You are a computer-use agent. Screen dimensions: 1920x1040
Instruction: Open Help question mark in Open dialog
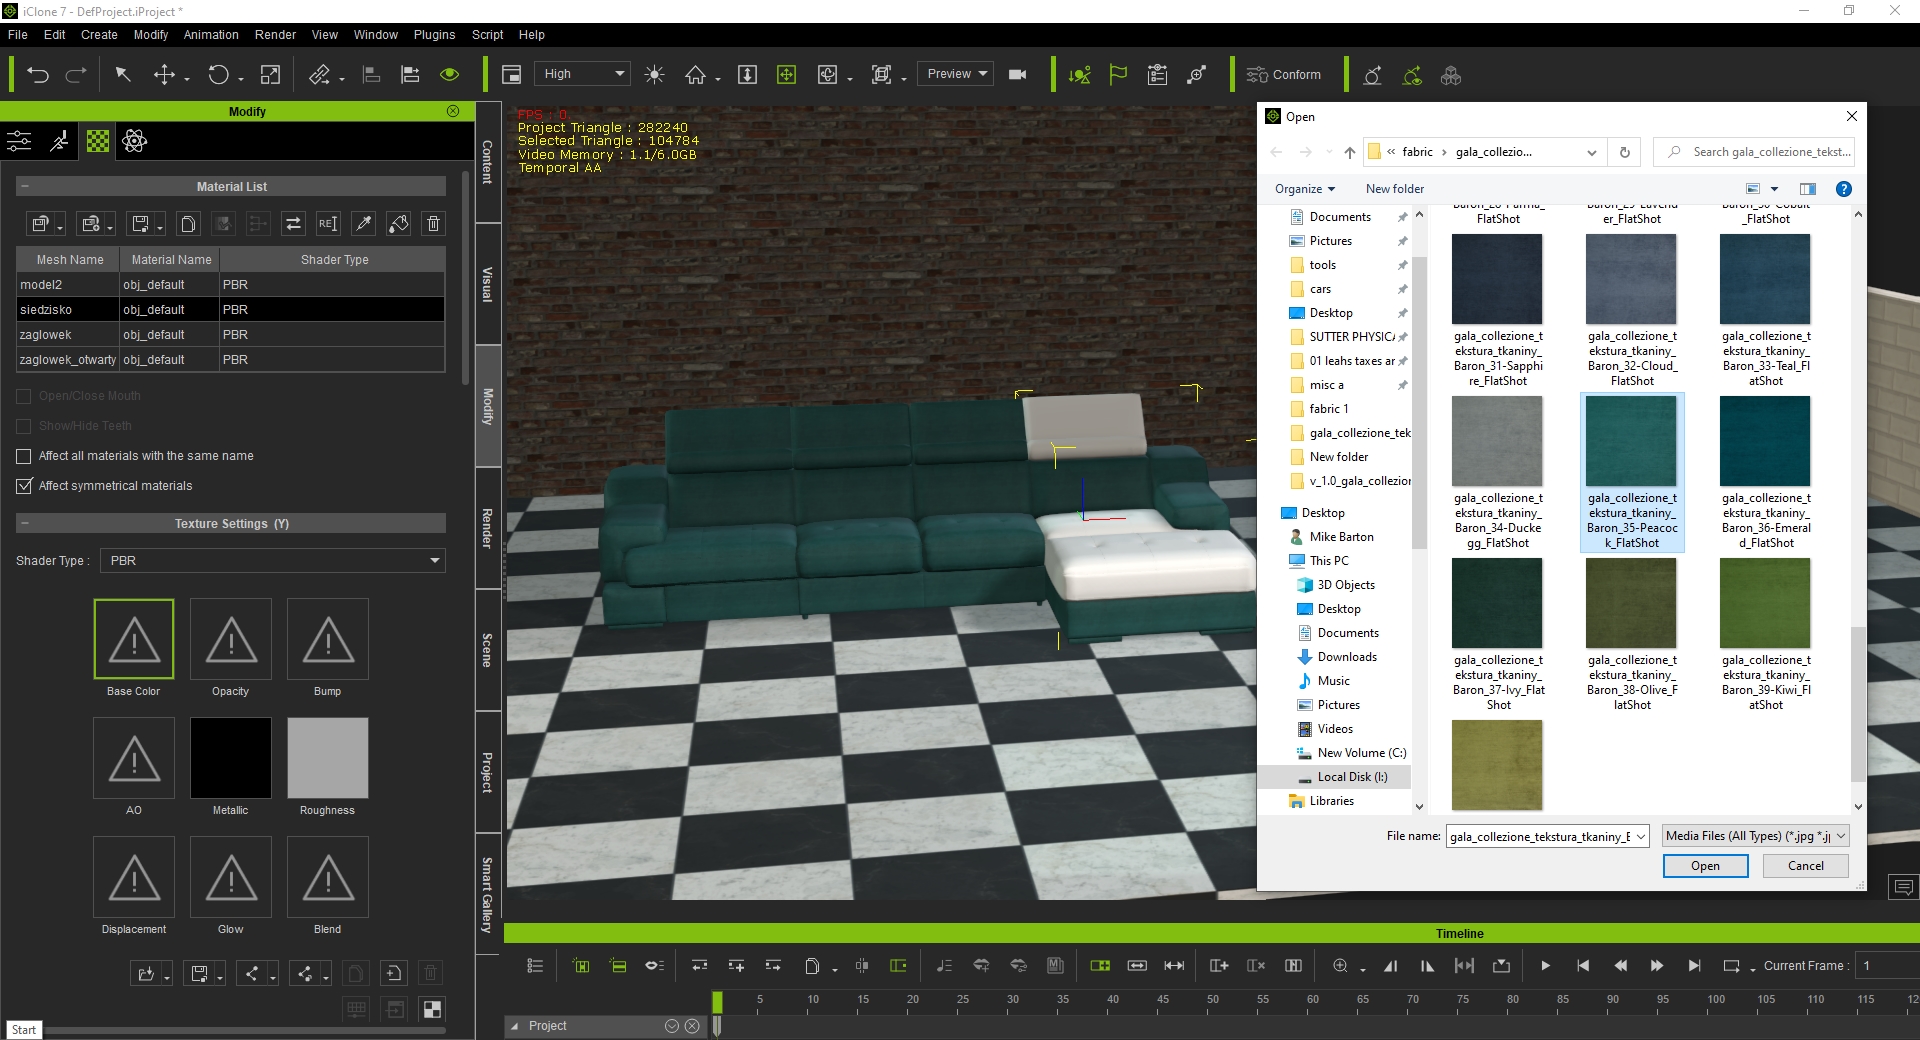pyautogui.click(x=1843, y=189)
